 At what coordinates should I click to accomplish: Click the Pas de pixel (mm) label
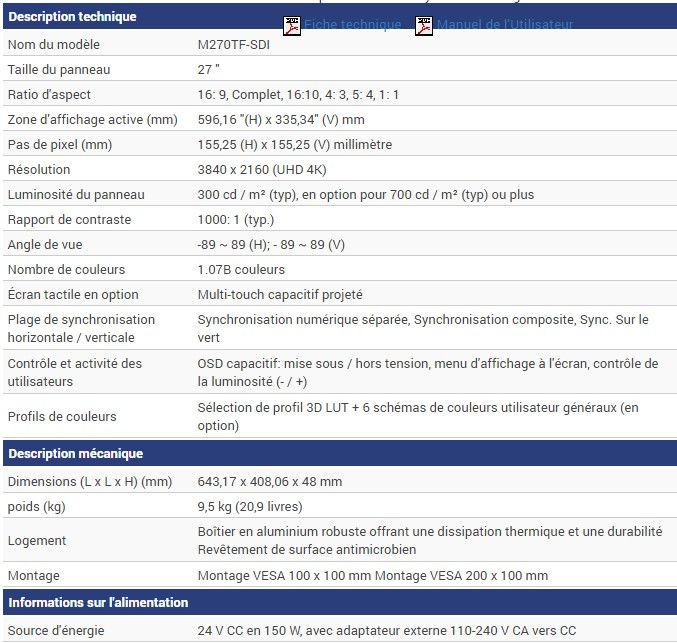(60, 145)
